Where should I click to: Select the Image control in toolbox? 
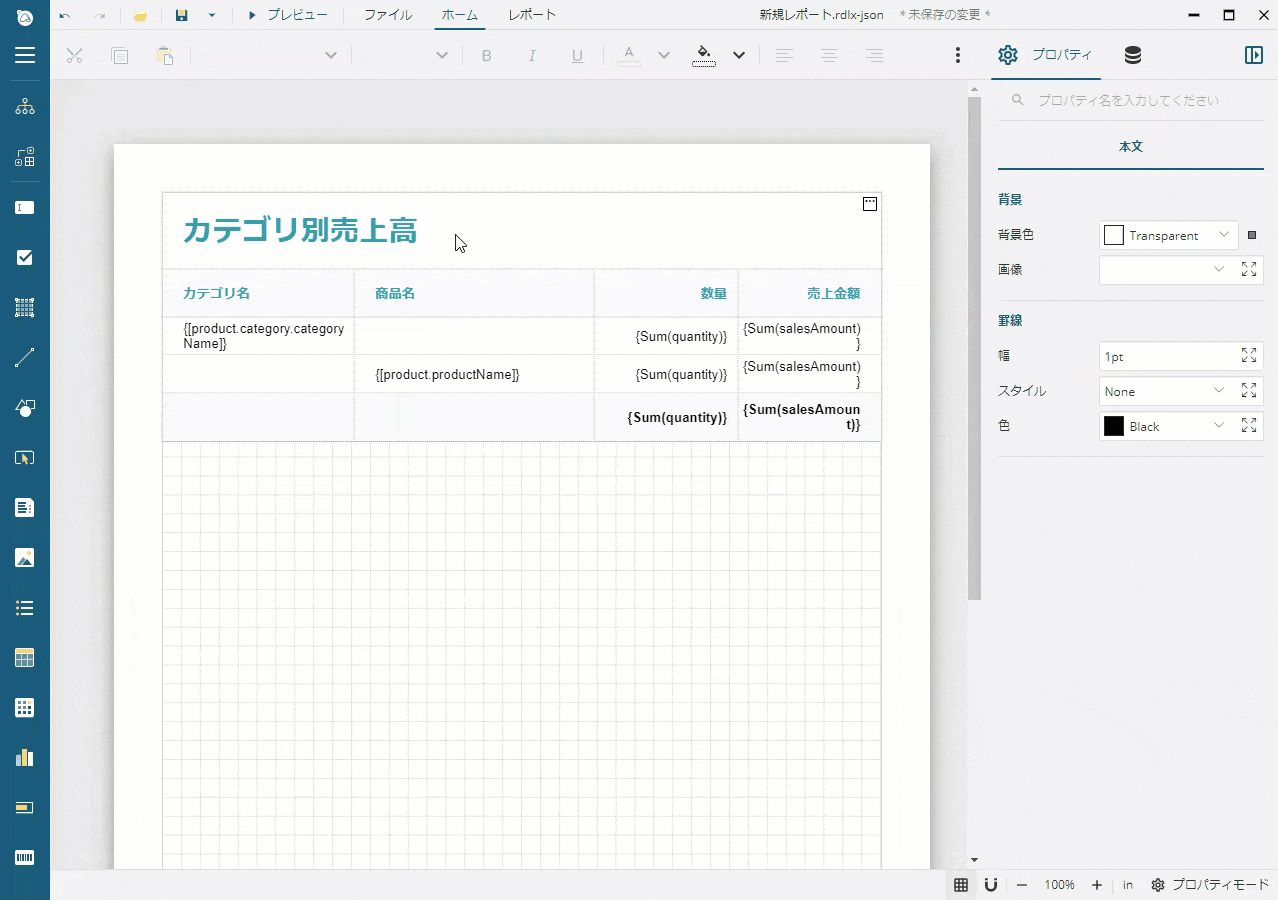pyautogui.click(x=25, y=558)
